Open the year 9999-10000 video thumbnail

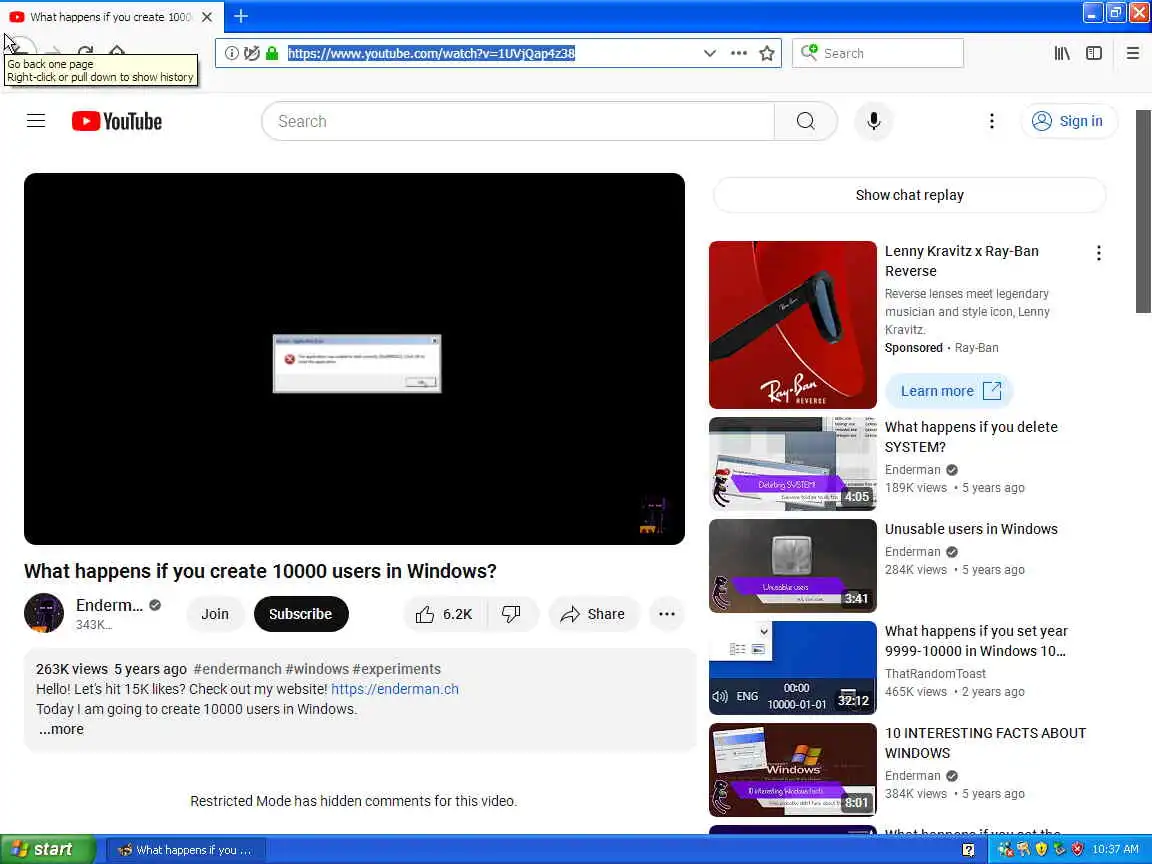point(793,668)
